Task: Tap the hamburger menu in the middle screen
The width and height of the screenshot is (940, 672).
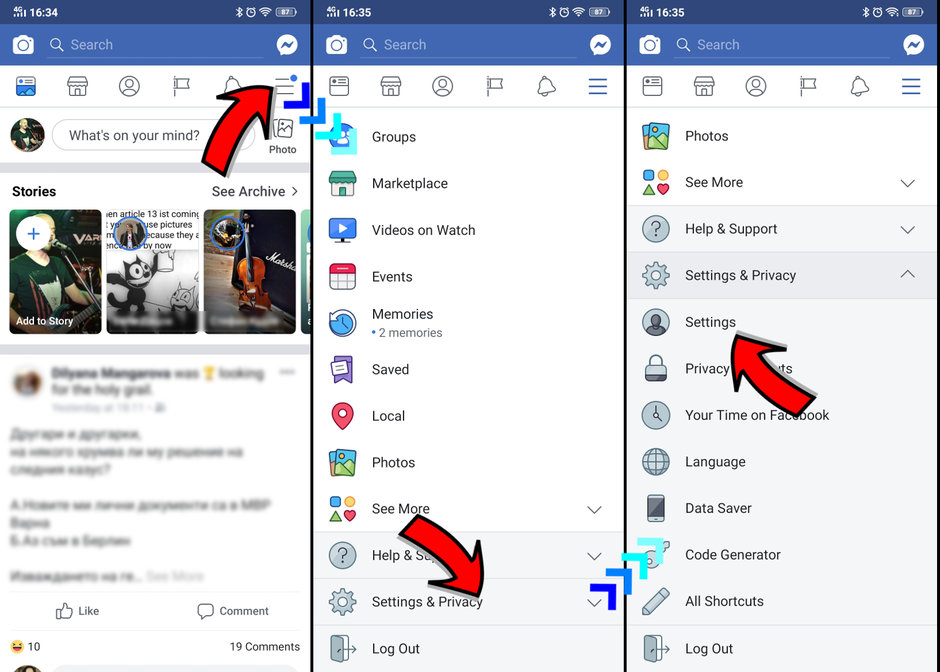Action: click(x=598, y=86)
